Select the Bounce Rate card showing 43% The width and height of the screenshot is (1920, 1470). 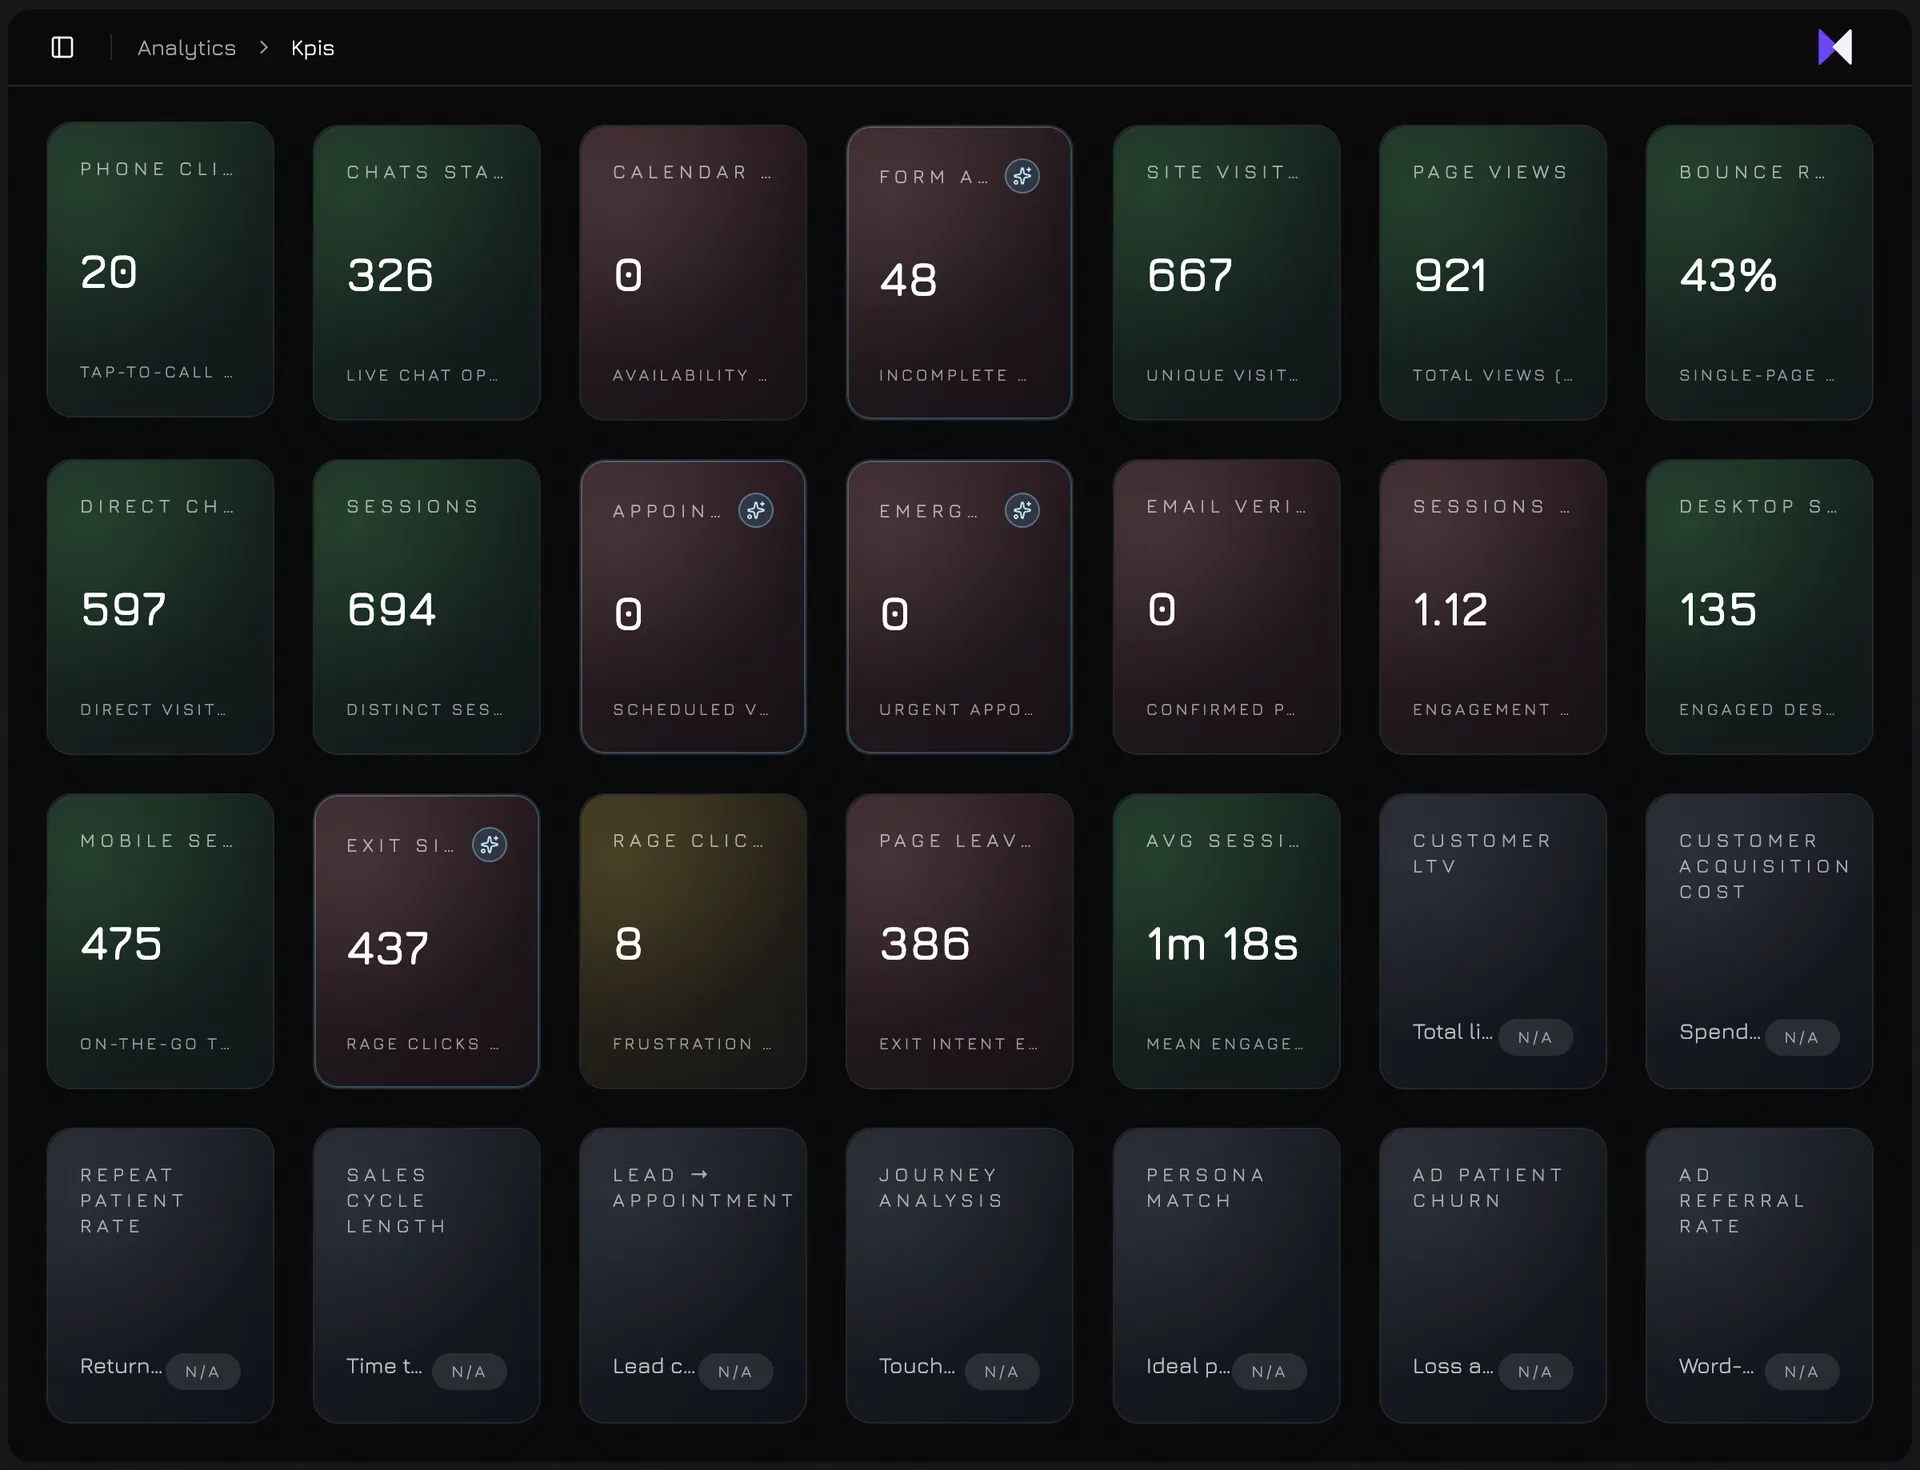point(1759,272)
